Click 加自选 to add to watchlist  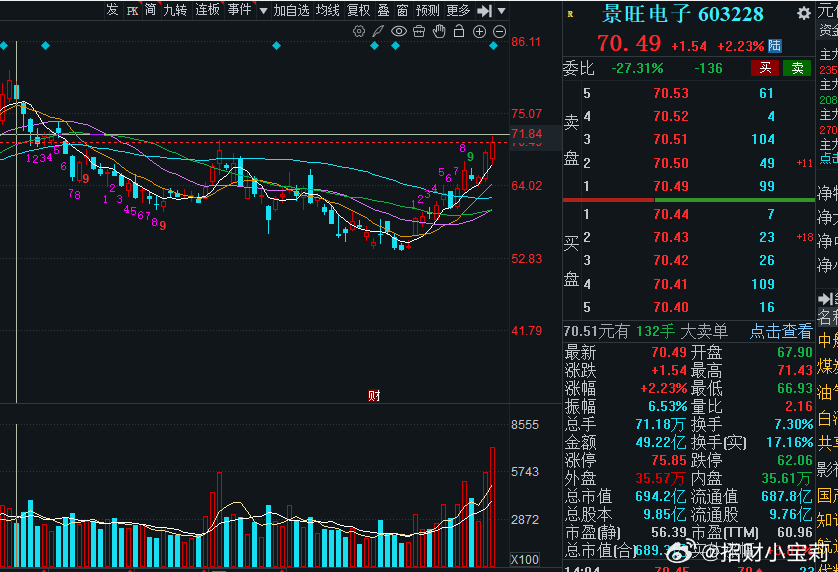291,10
